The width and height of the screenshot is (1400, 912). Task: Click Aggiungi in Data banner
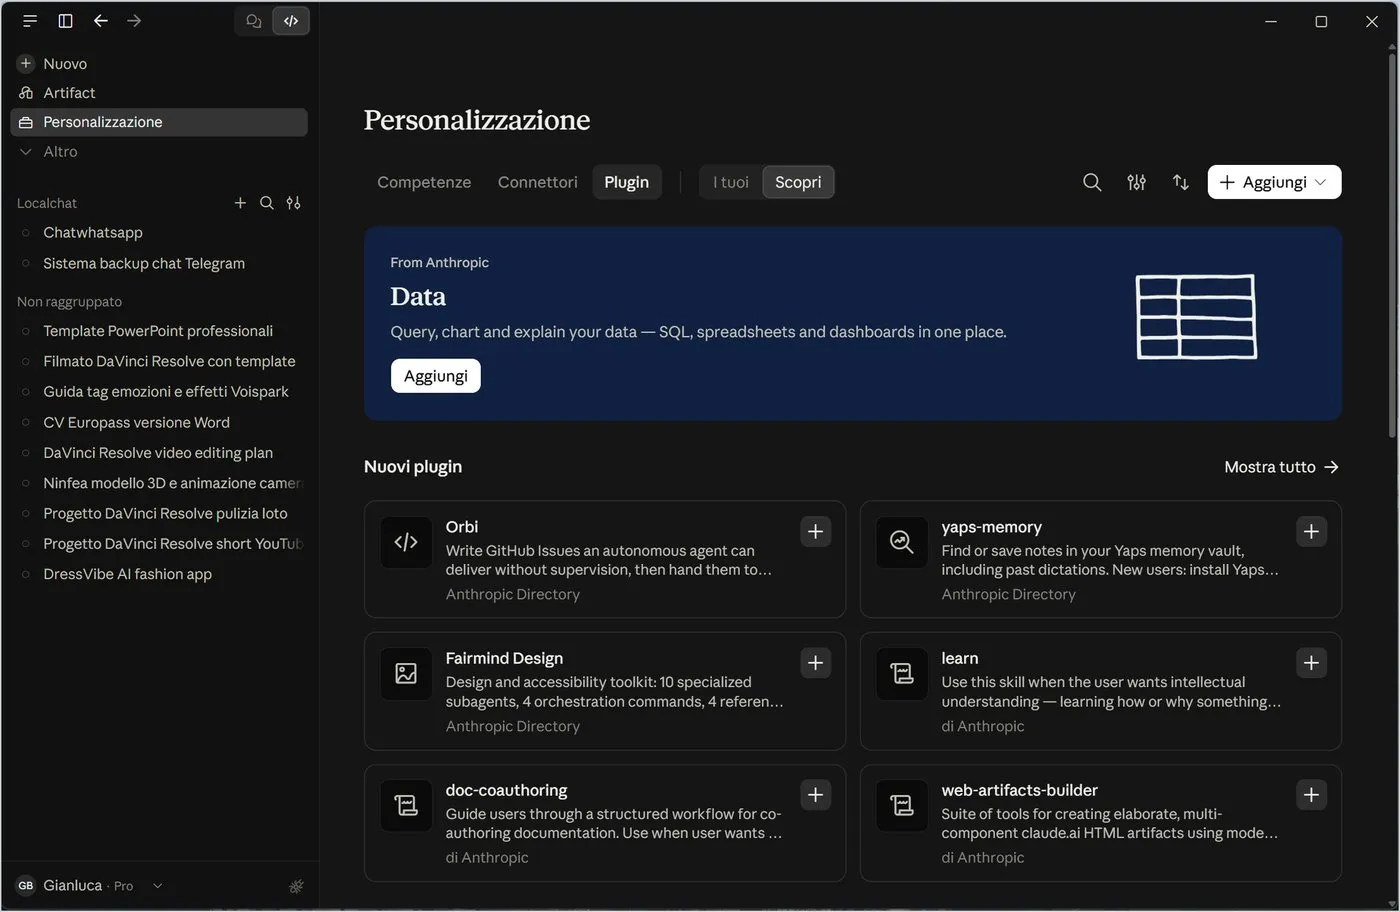coord(436,376)
